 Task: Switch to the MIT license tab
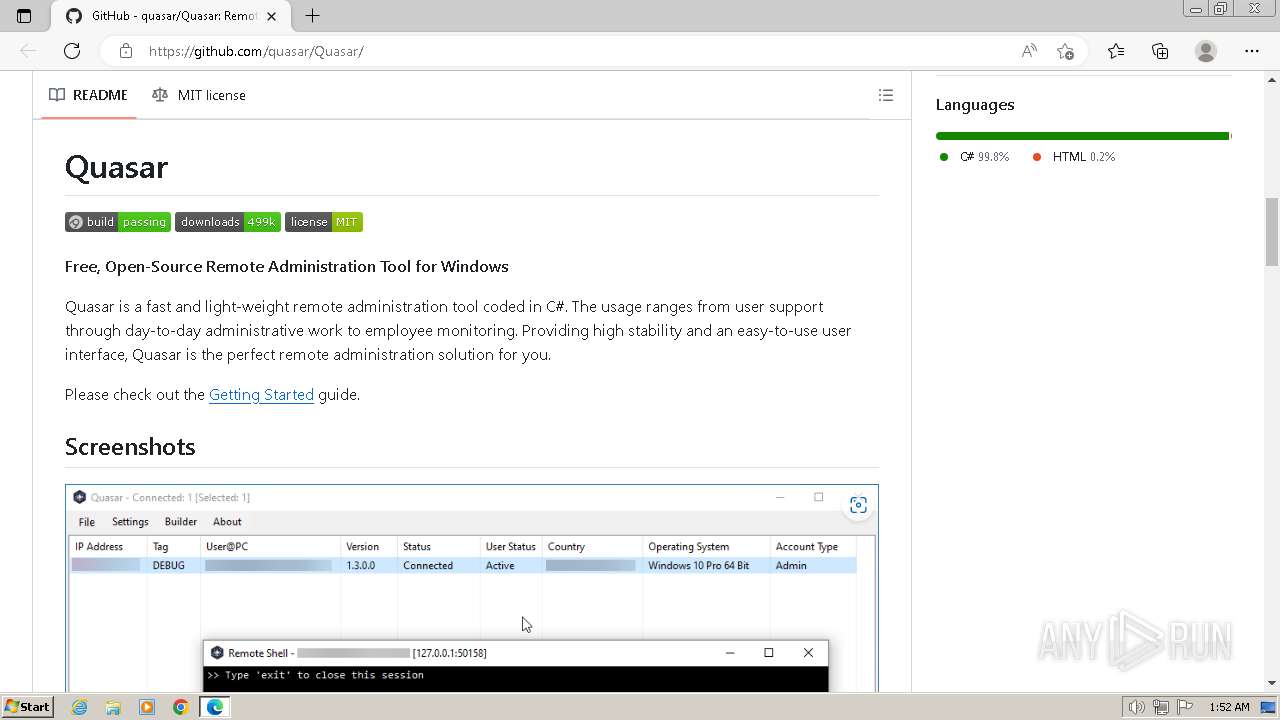pyautogui.click(x=199, y=95)
